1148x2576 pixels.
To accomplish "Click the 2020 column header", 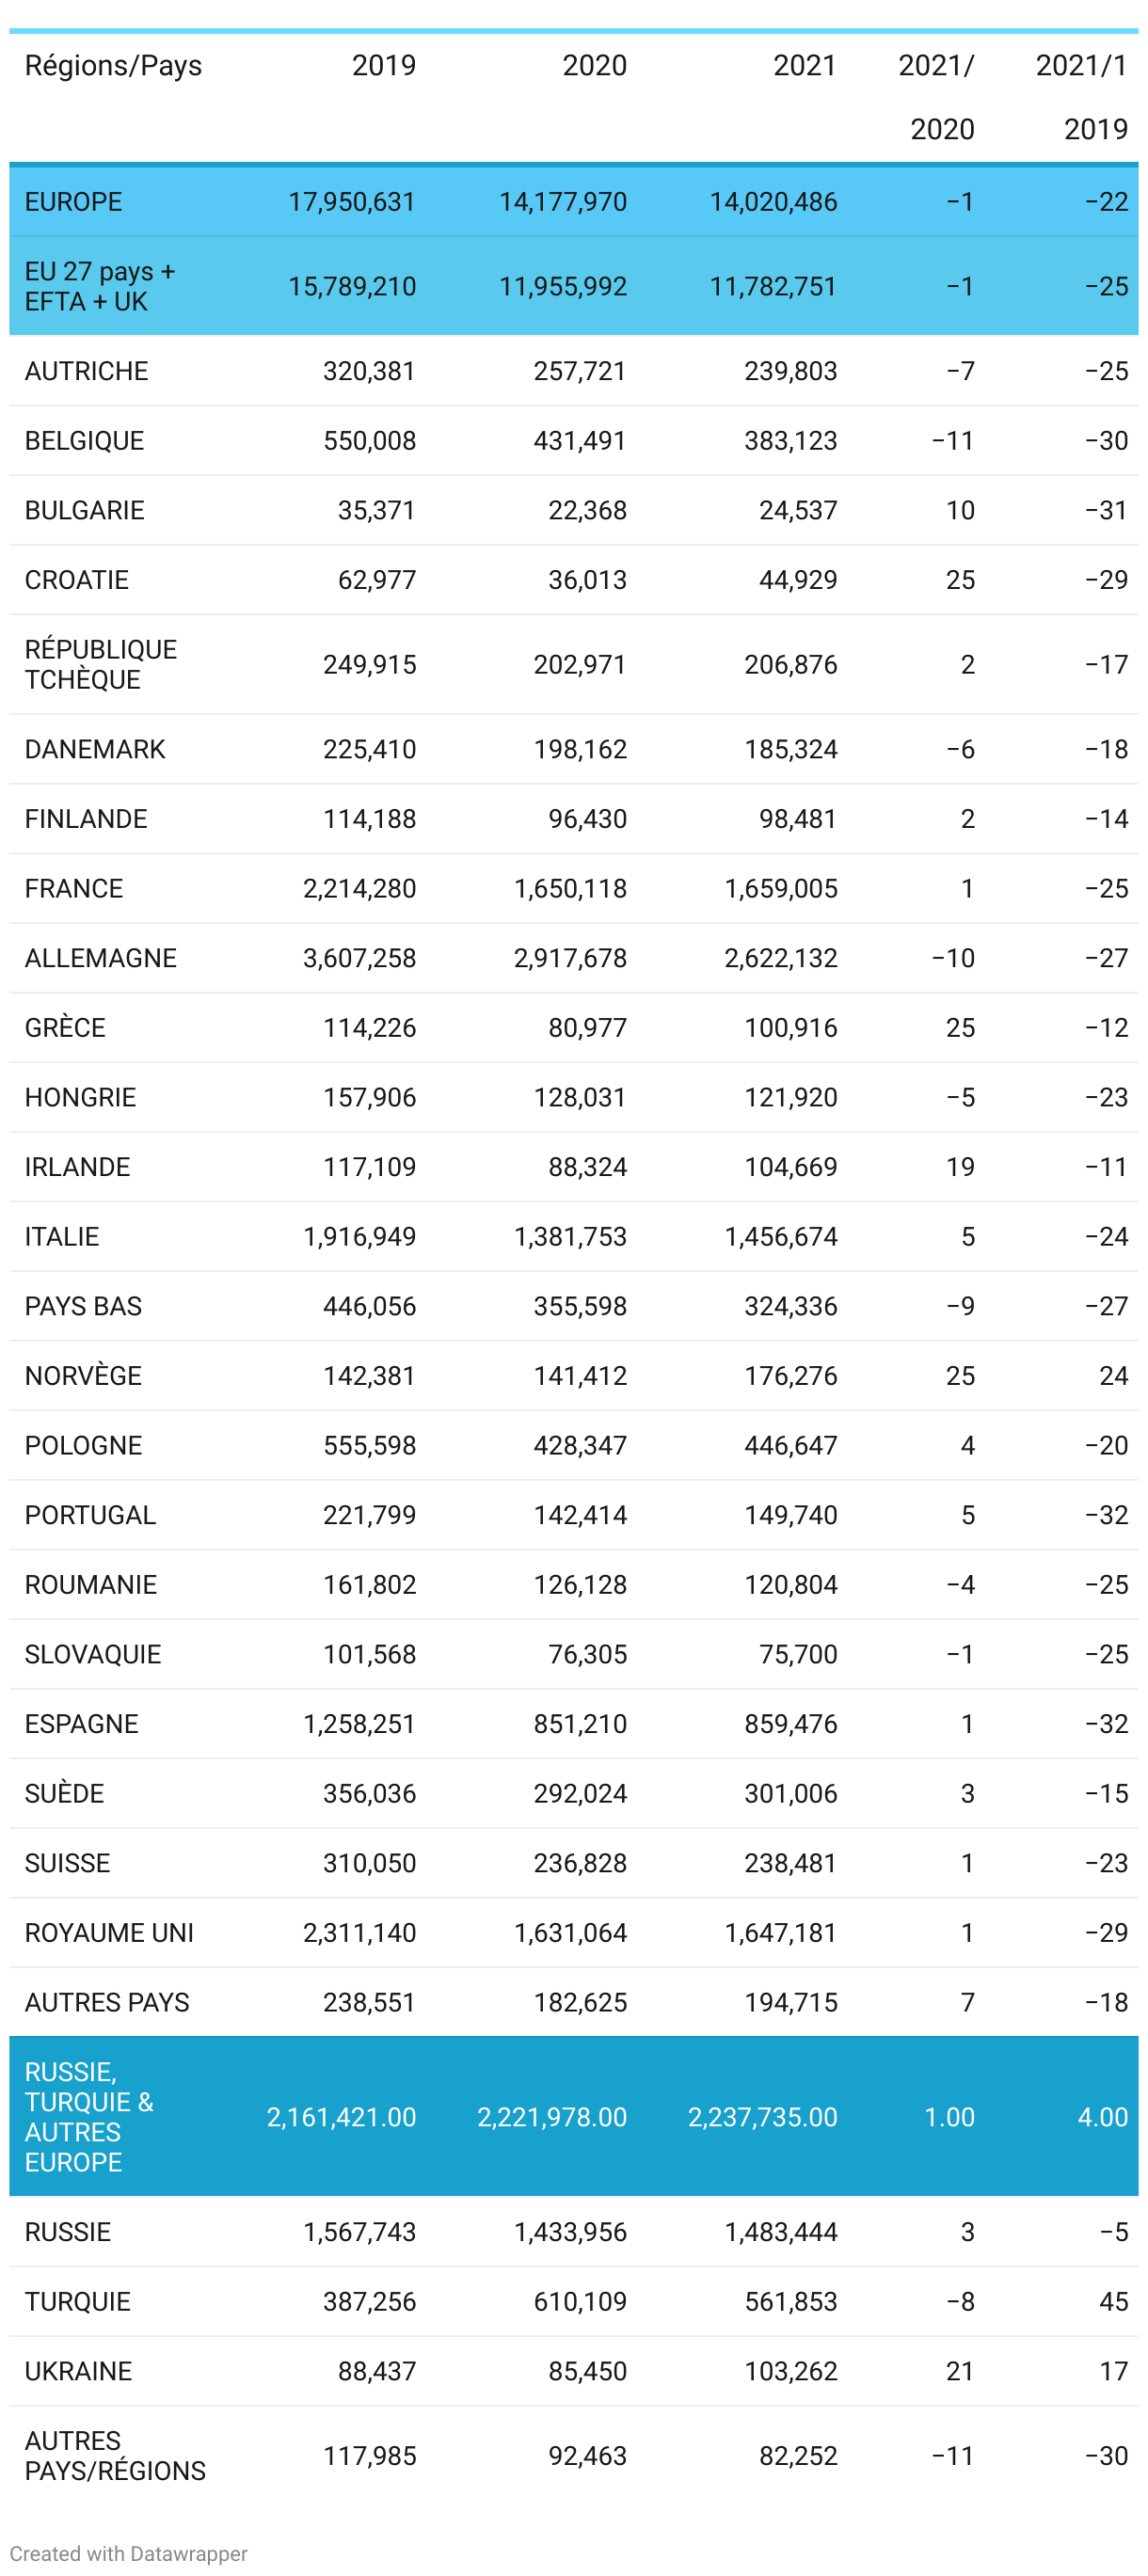I will tap(594, 66).
